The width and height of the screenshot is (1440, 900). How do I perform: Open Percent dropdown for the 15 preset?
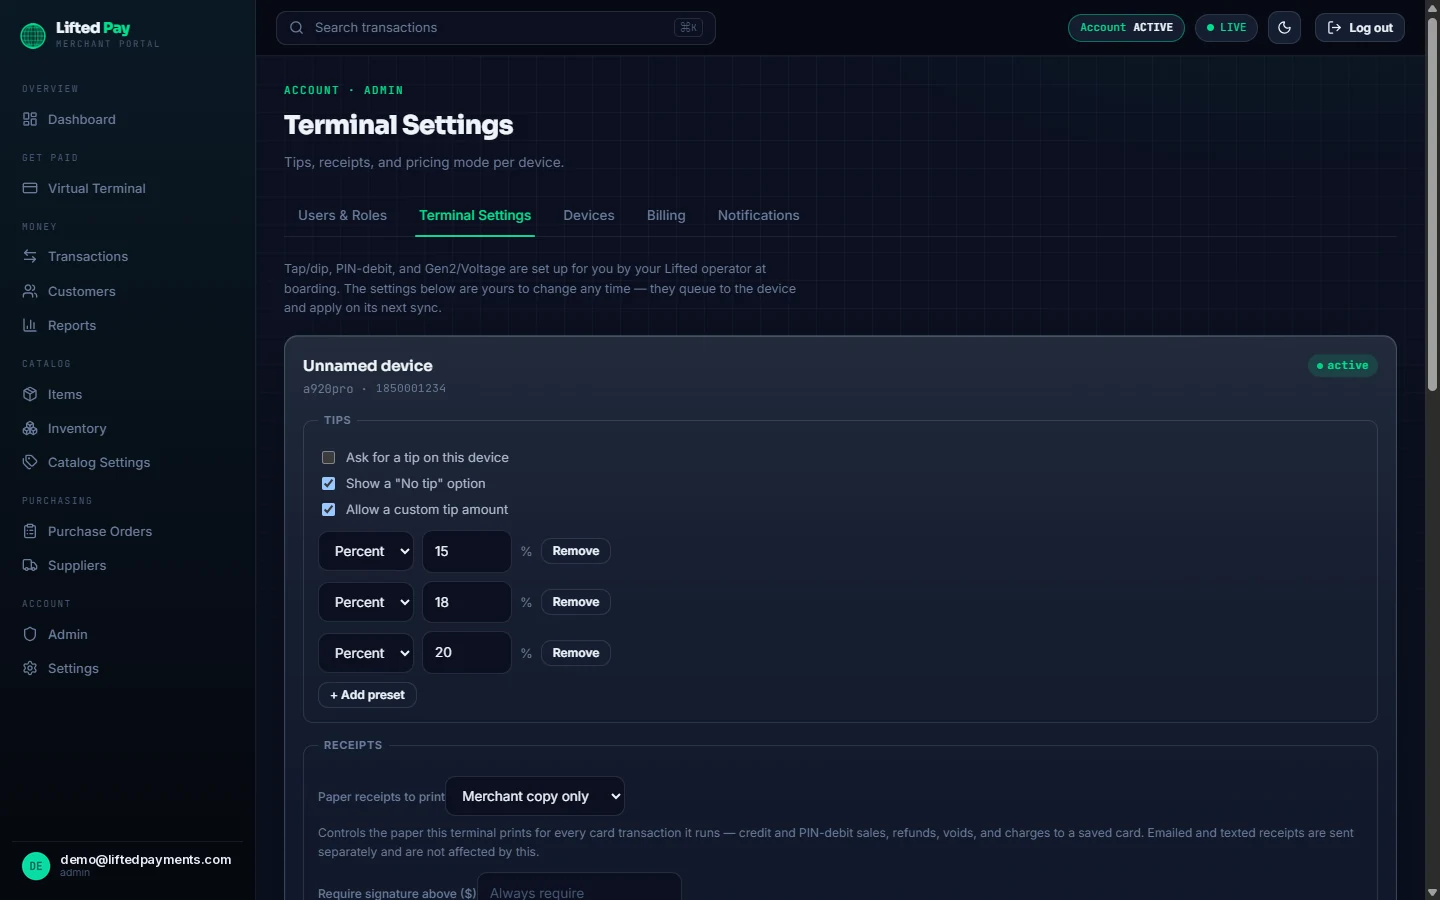pos(366,551)
